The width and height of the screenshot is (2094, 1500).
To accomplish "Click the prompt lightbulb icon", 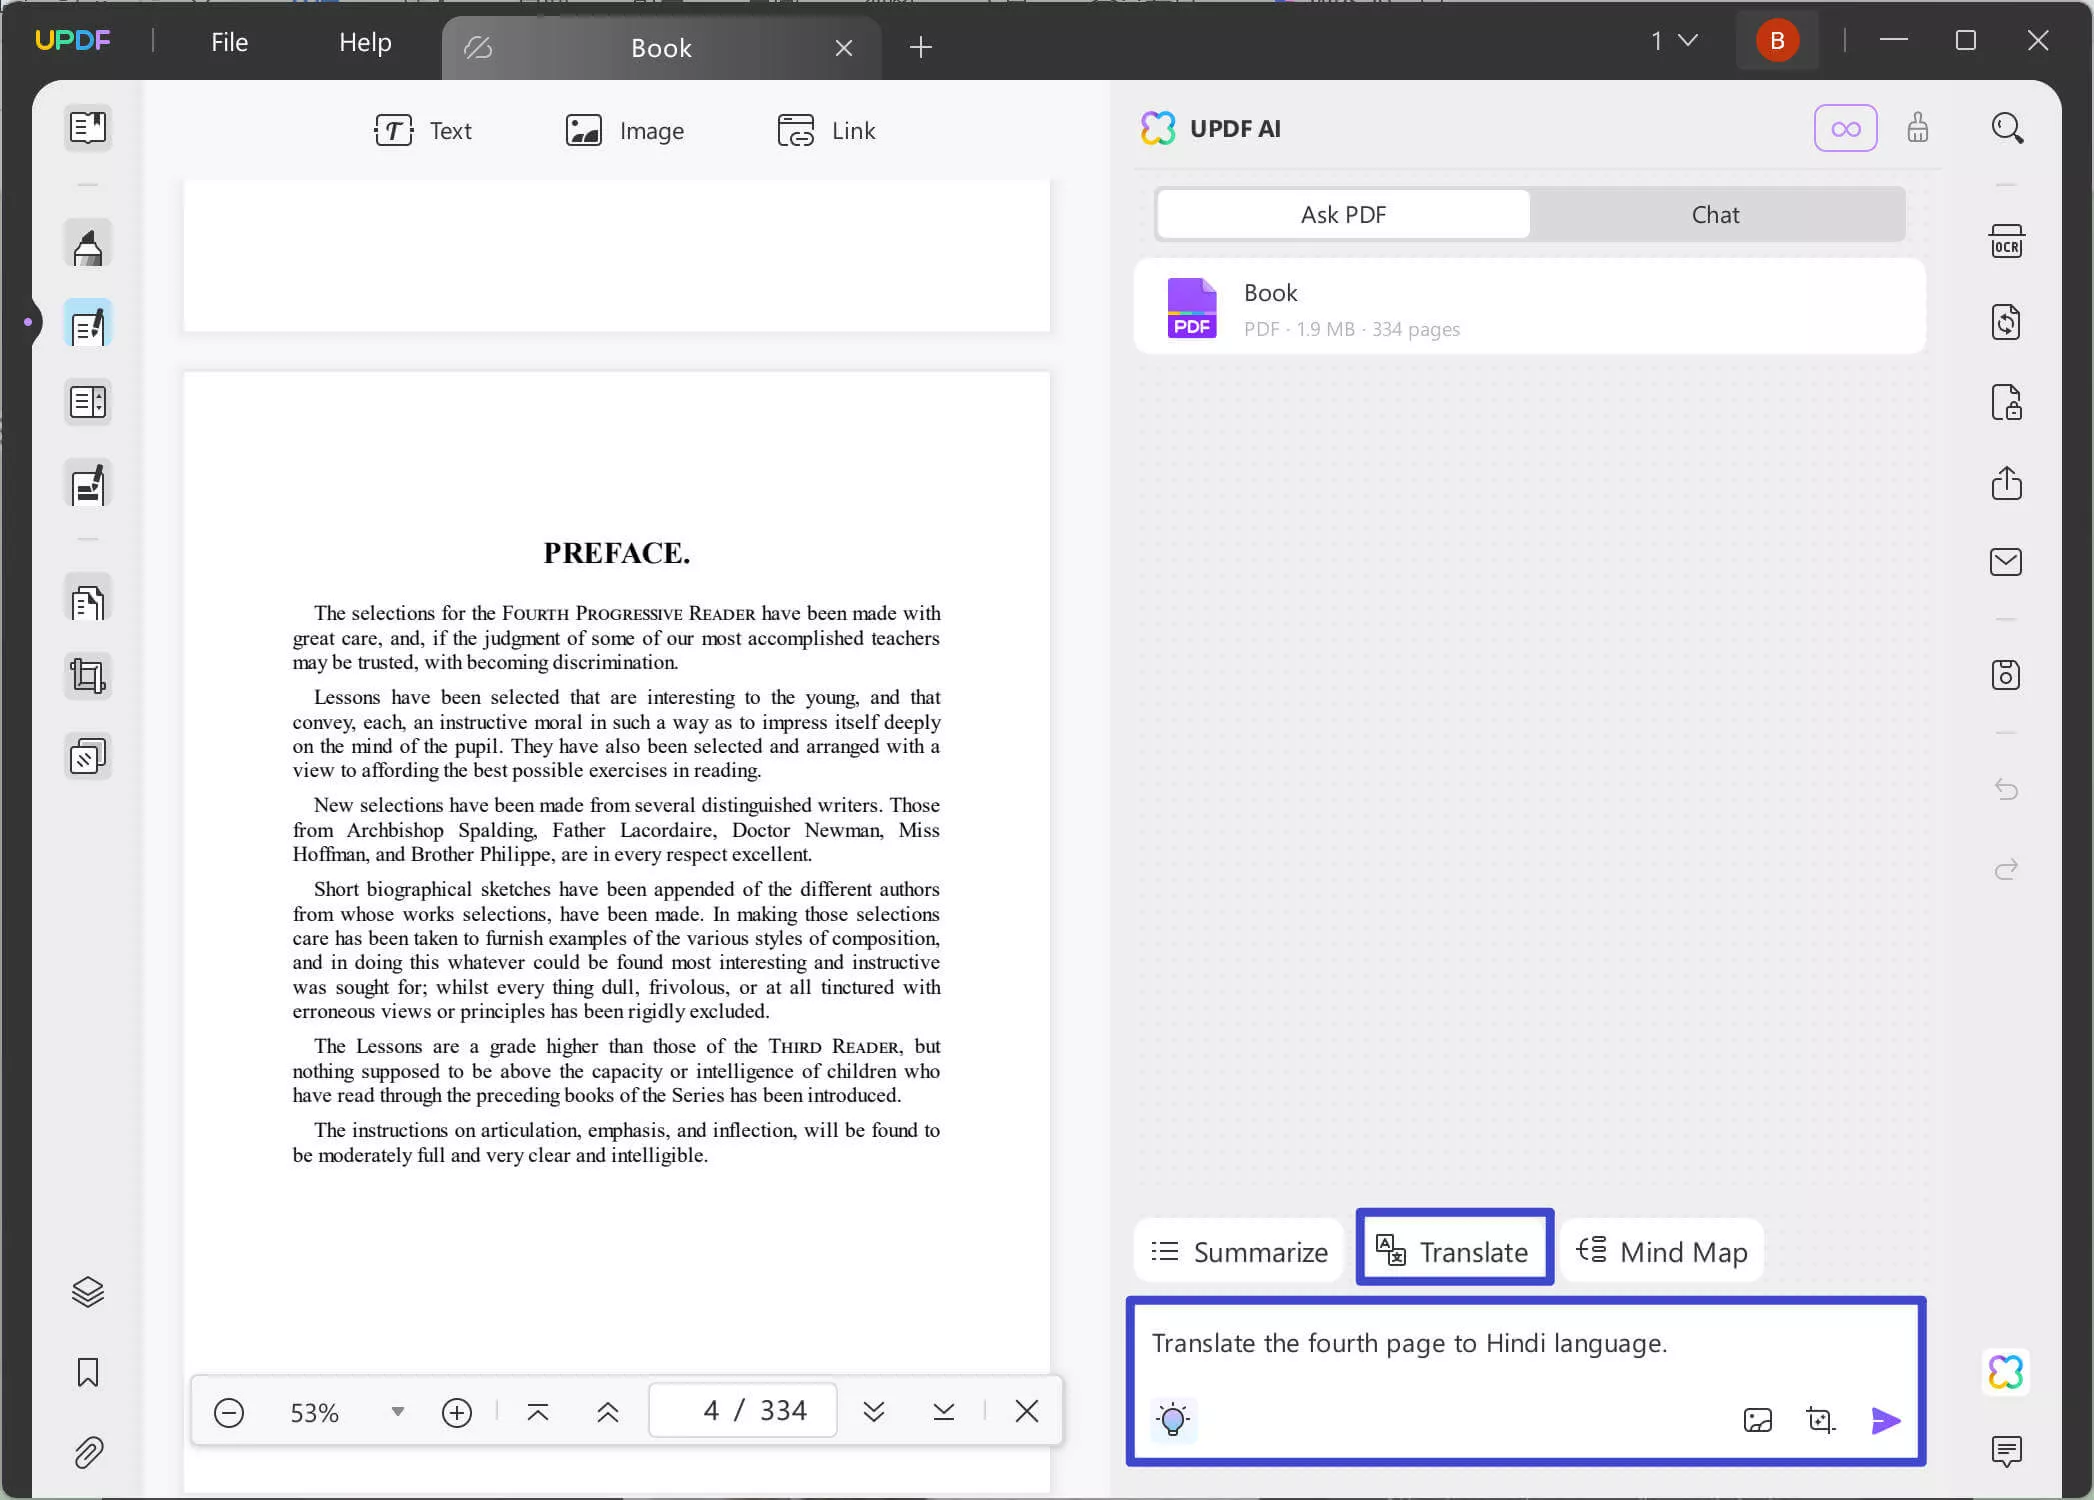I will 1173,1420.
